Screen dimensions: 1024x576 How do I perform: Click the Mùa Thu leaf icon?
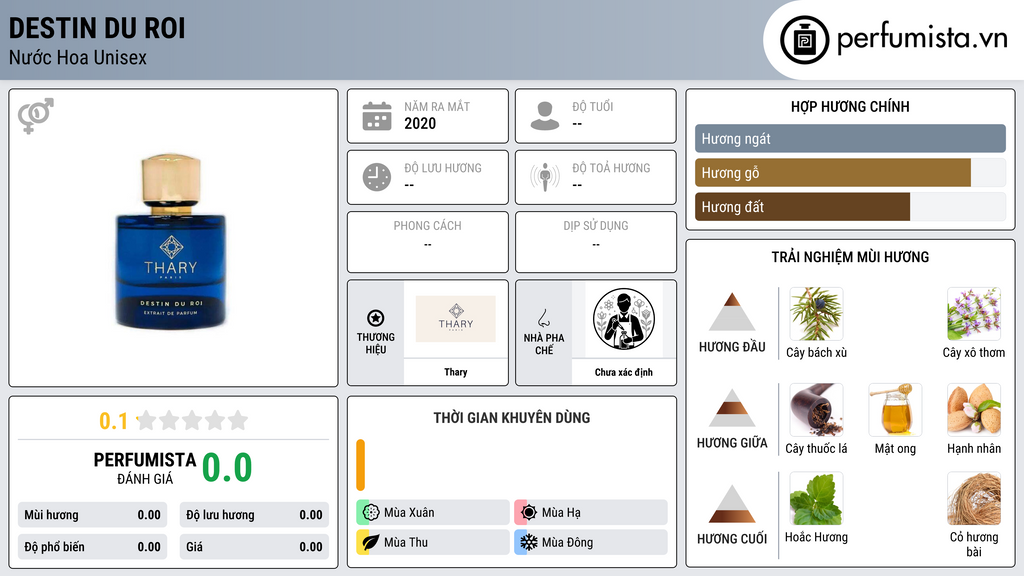coord(371,542)
